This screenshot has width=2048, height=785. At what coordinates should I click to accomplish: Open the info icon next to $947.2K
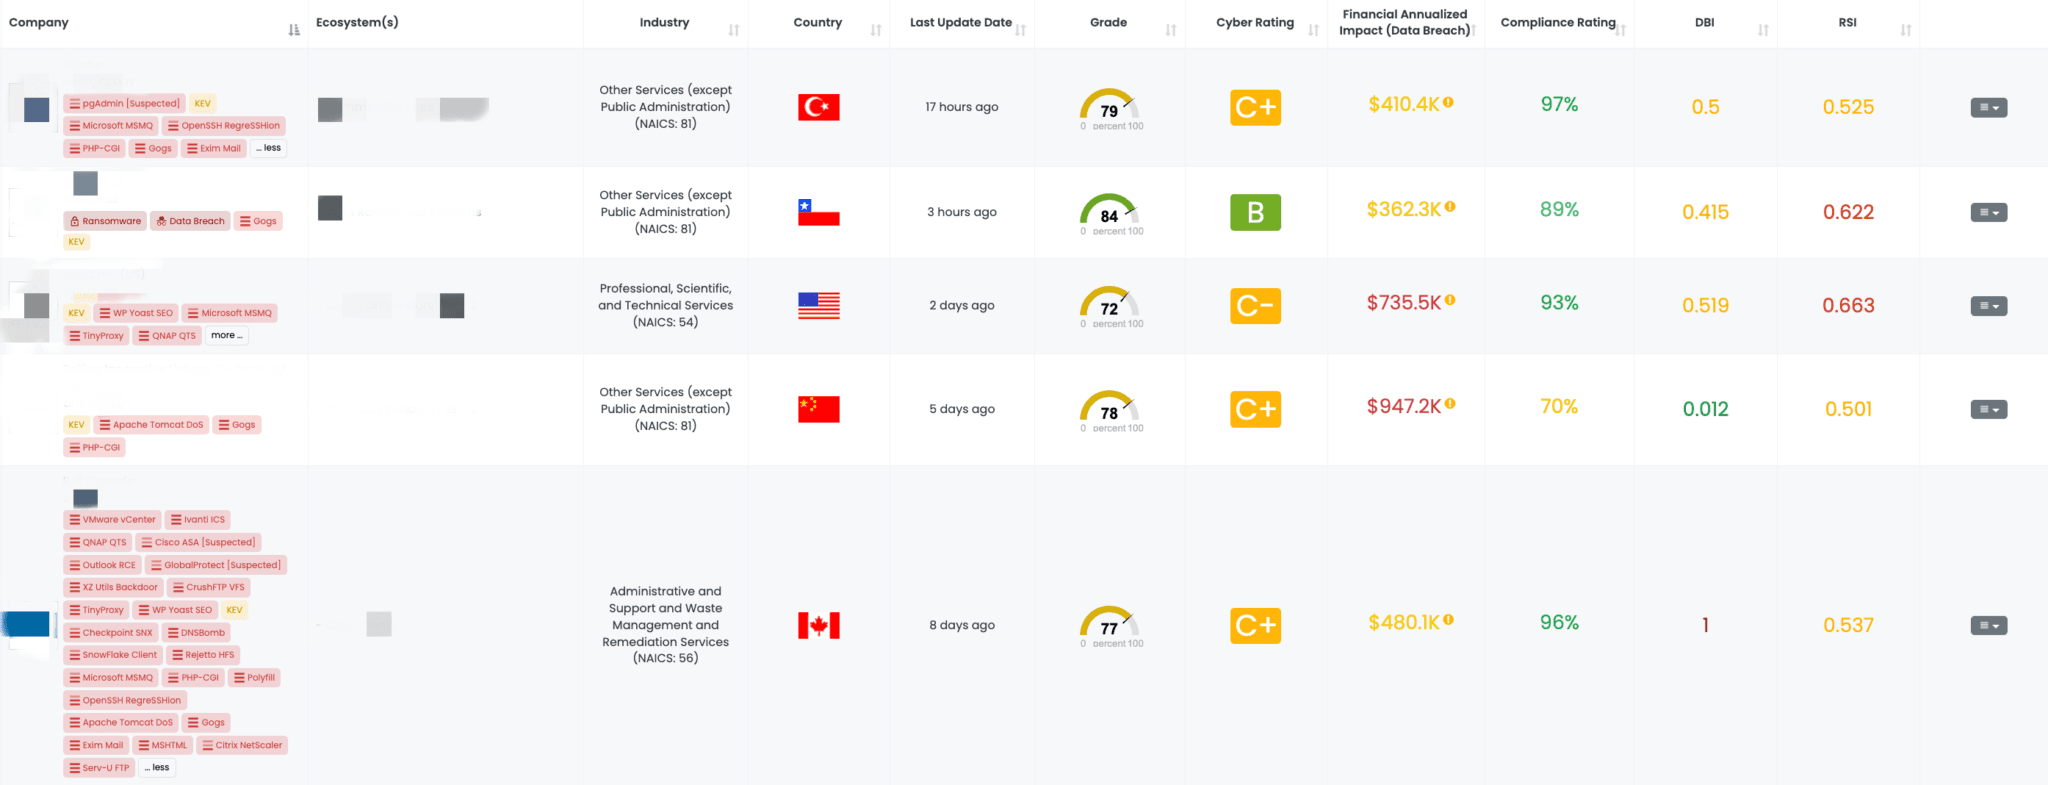tap(1450, 404)
